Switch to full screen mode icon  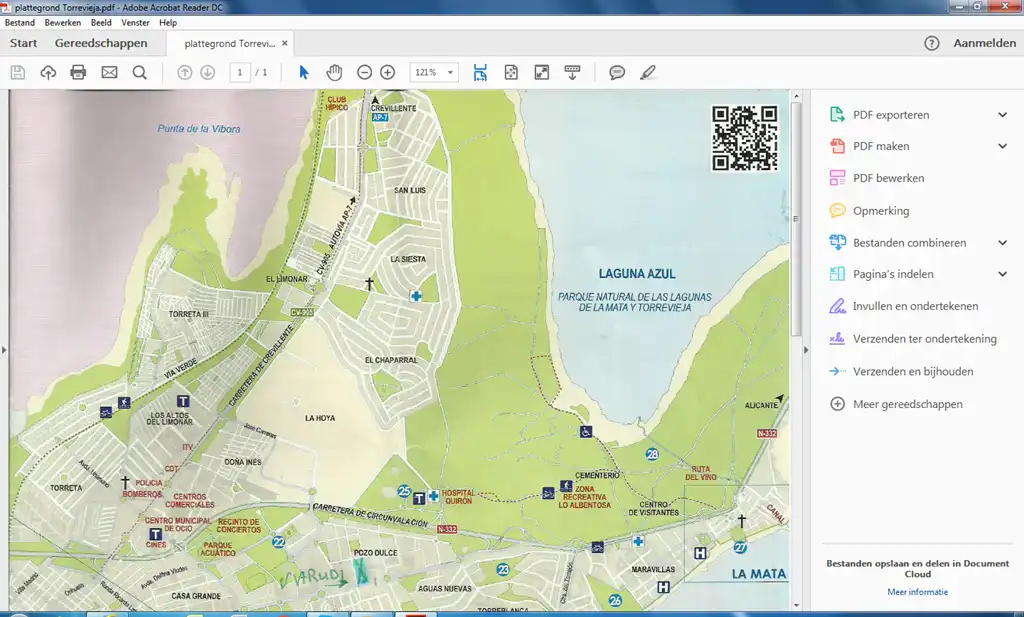[x=541, y=72]
